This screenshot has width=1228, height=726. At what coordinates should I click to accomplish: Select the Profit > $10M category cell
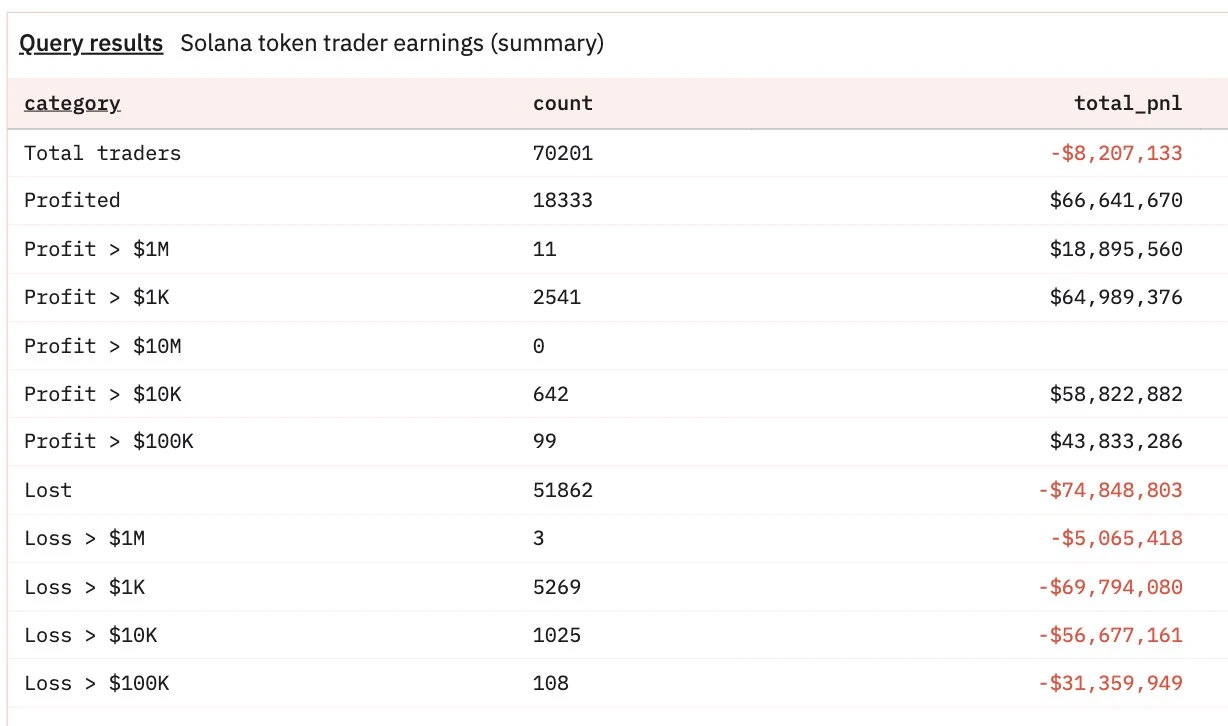click(102, 346)
